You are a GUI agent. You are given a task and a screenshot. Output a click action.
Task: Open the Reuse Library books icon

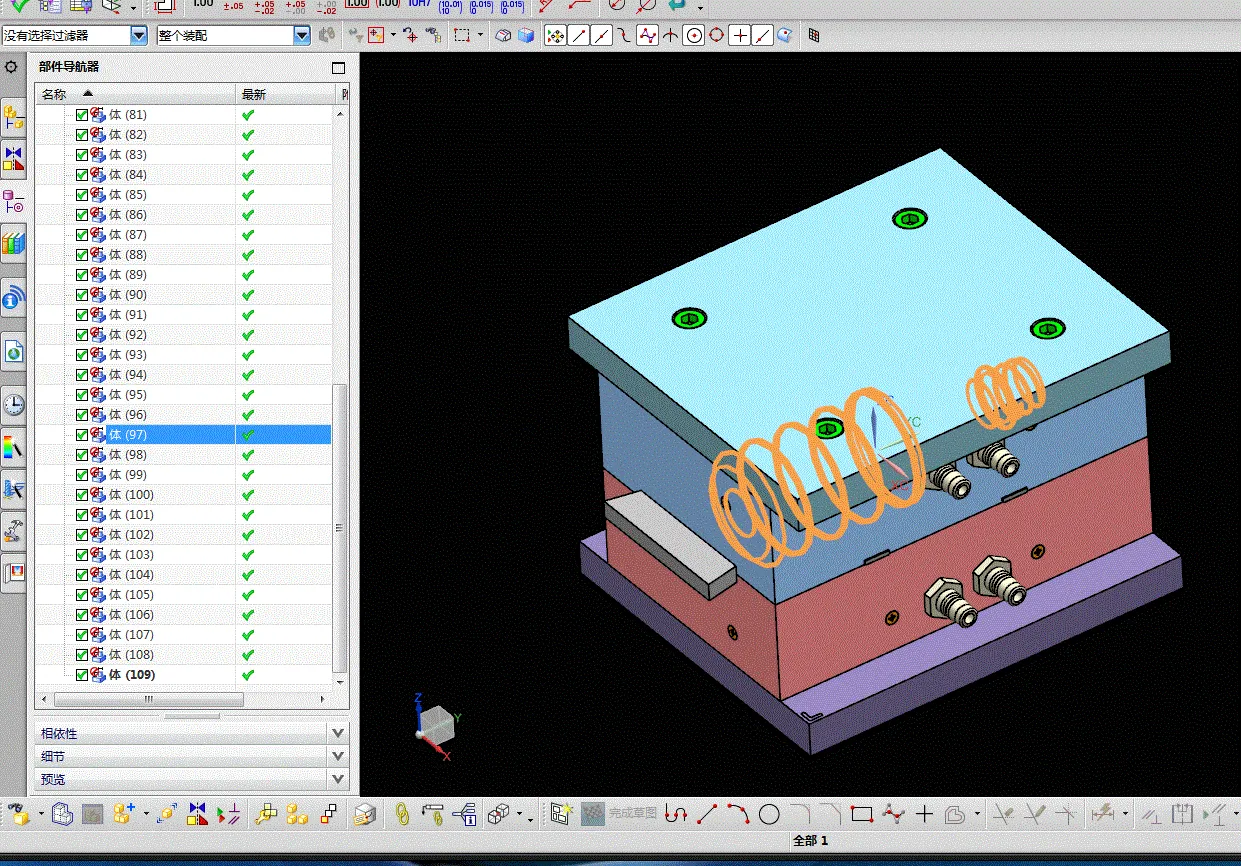tap(13, 243)
